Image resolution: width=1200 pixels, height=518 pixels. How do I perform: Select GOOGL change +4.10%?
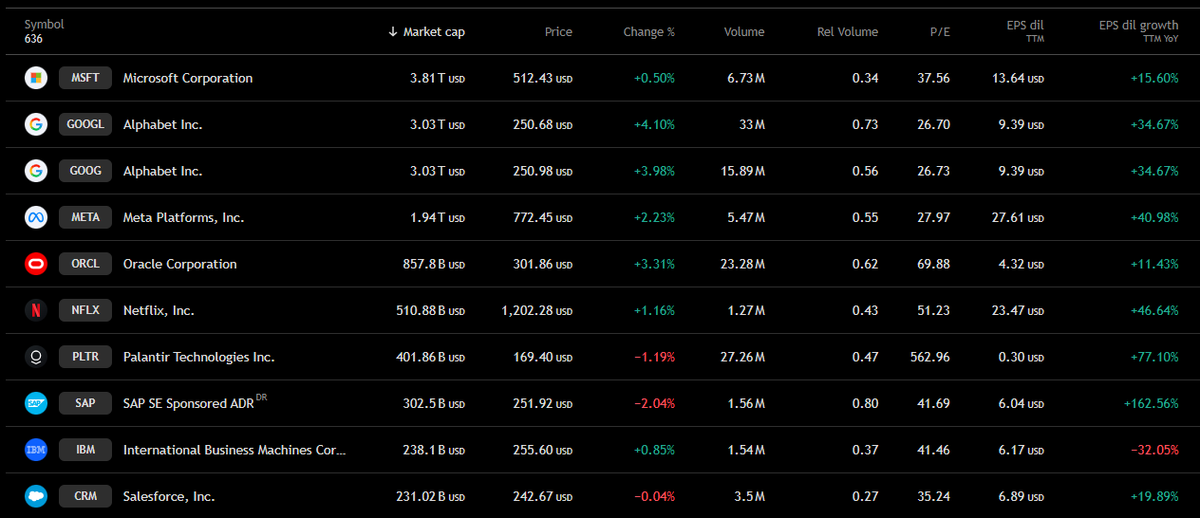654,124
